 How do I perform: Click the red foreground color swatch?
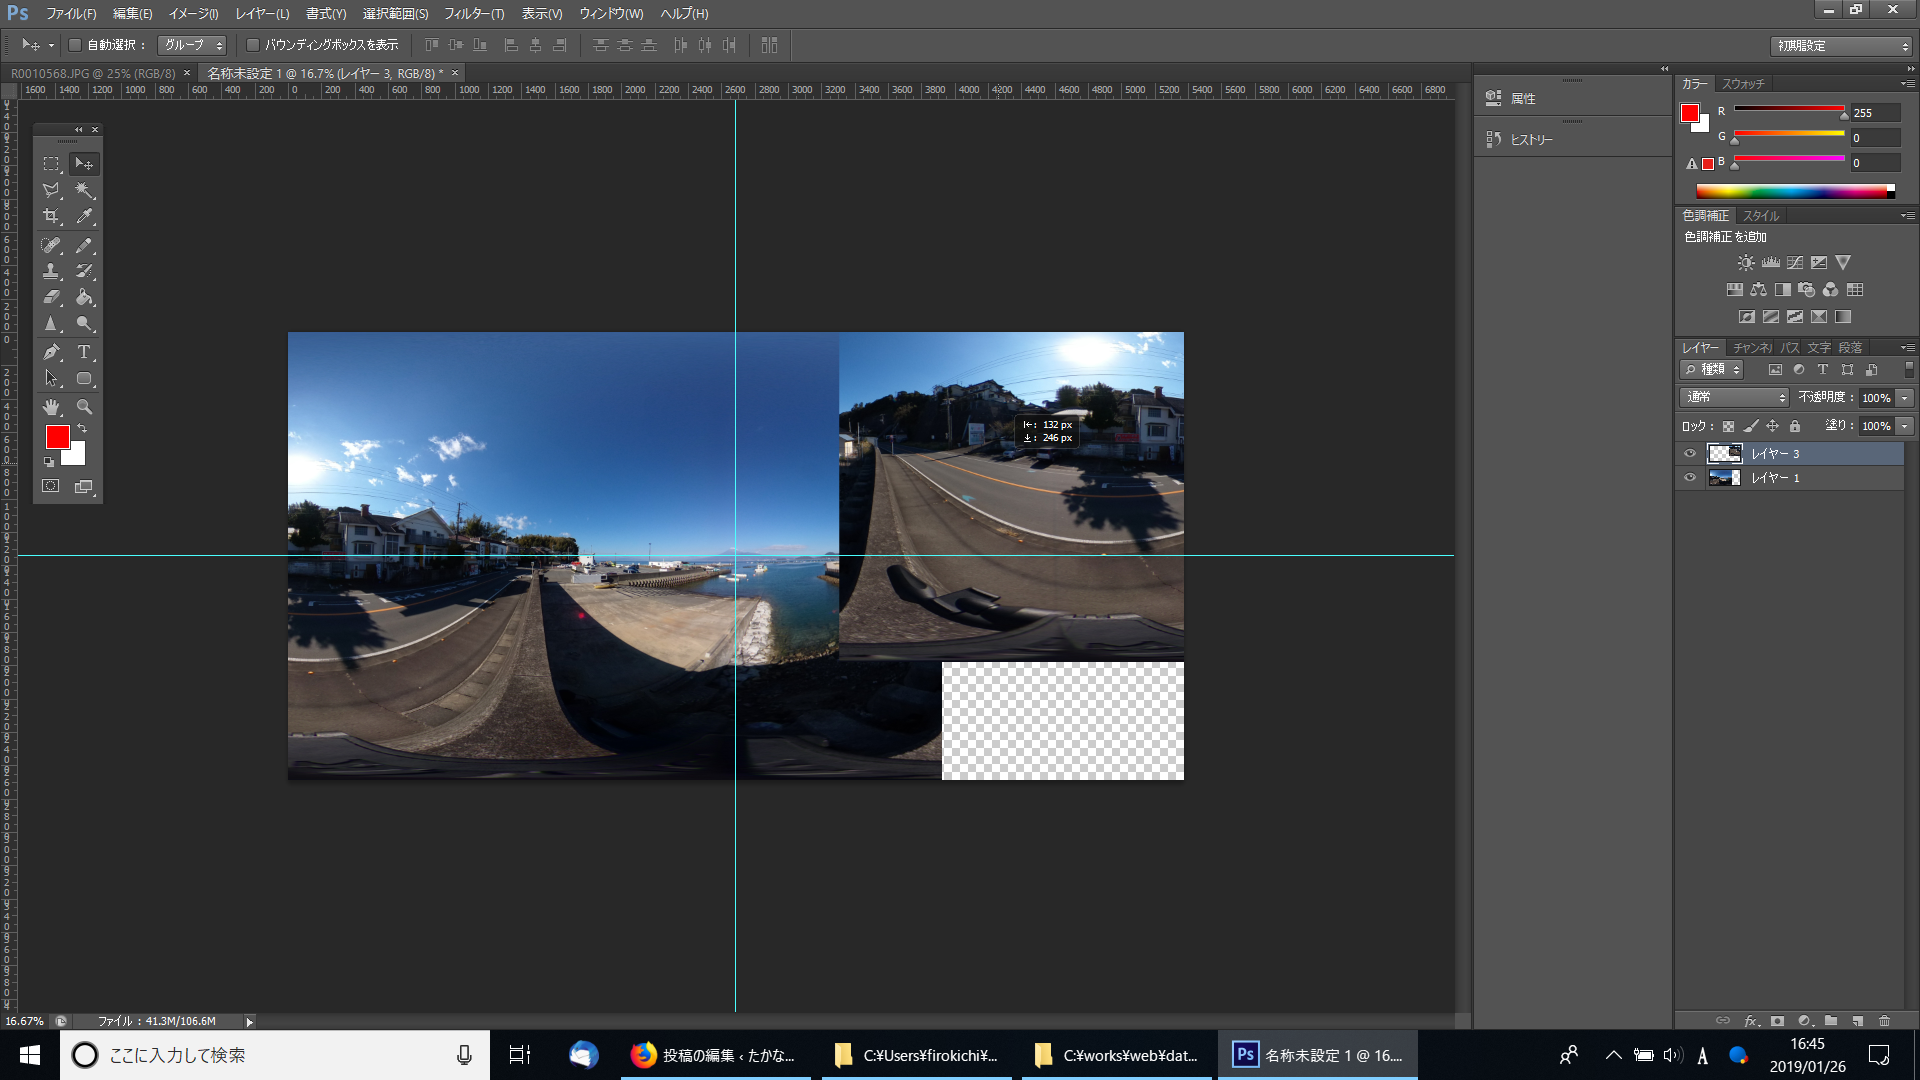[57, 436]
